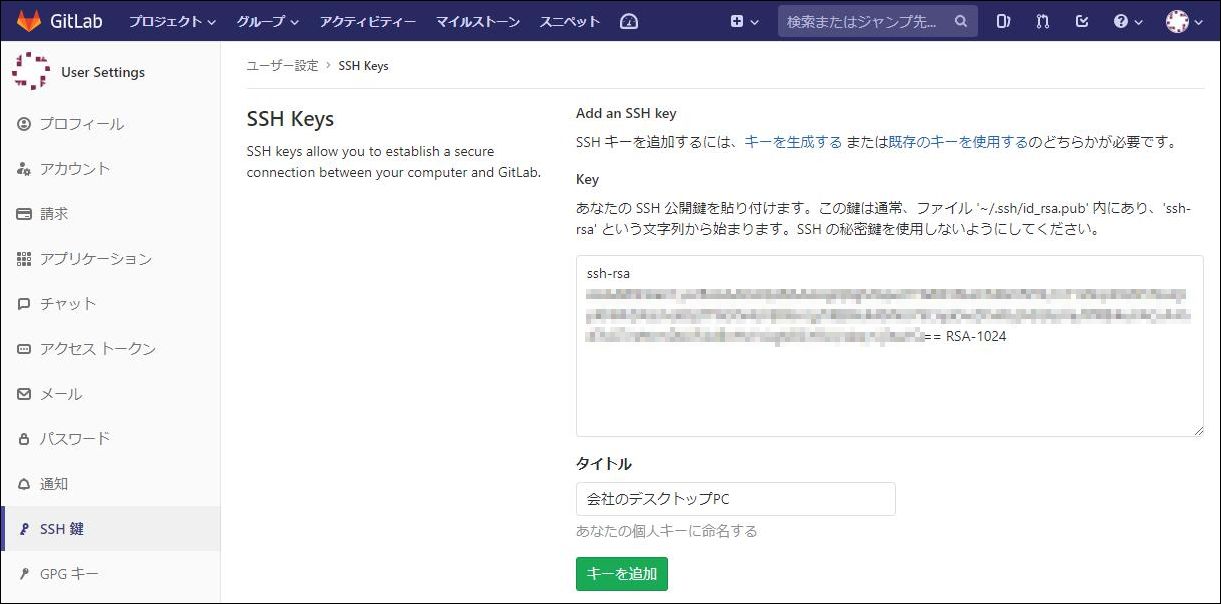Click the キーを追加 button
1221x604 pixels.
click(621, 574)
